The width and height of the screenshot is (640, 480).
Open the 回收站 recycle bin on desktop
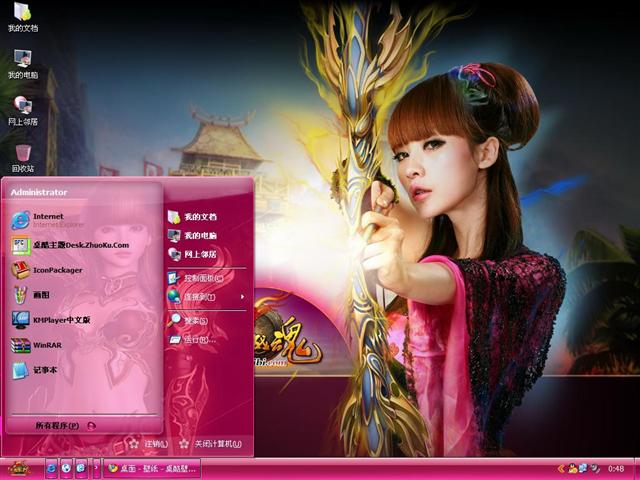[23, 158]
